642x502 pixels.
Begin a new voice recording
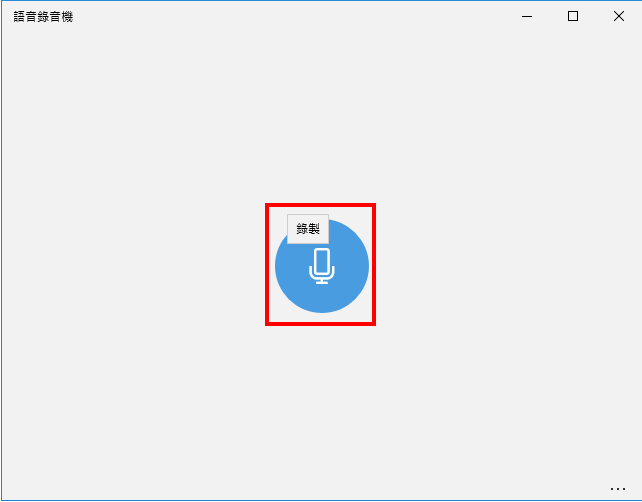322,266
